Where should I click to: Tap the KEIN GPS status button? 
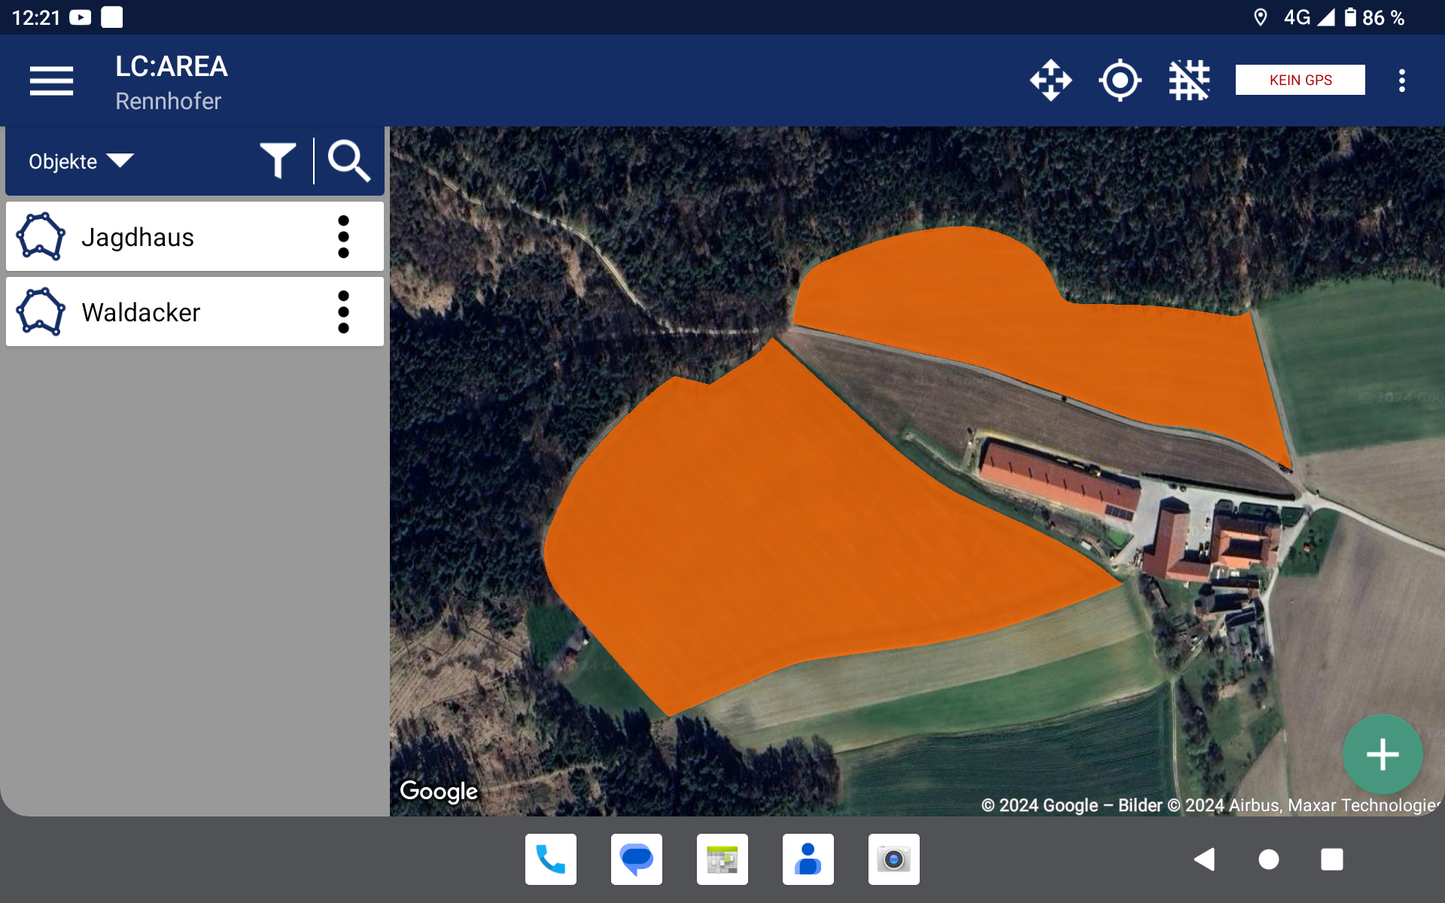click(x=1299, y=80)
